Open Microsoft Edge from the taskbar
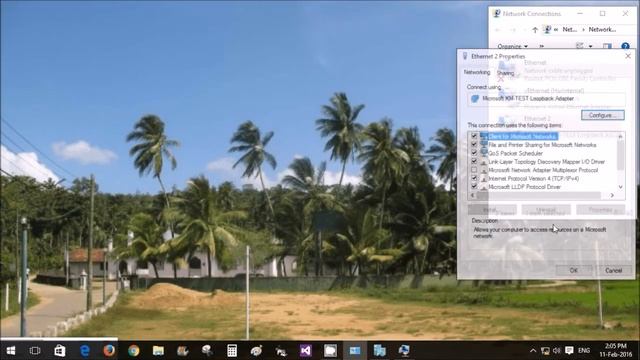The image size is (640, 360). tap(84, 351)
